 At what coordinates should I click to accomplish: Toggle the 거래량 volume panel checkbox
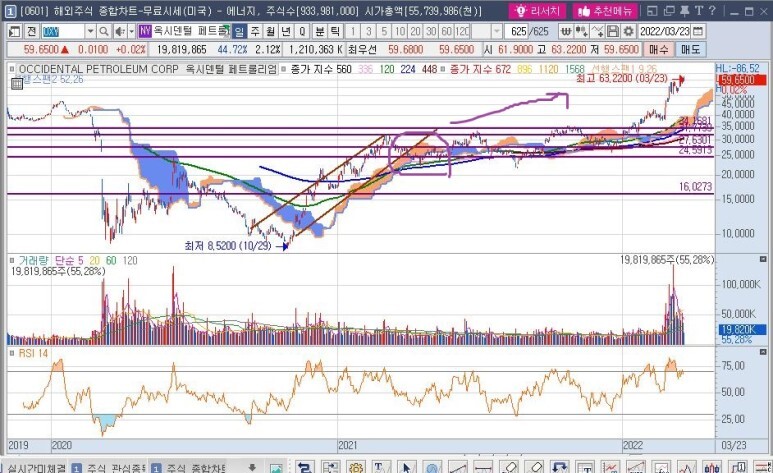tap(12, 260)
